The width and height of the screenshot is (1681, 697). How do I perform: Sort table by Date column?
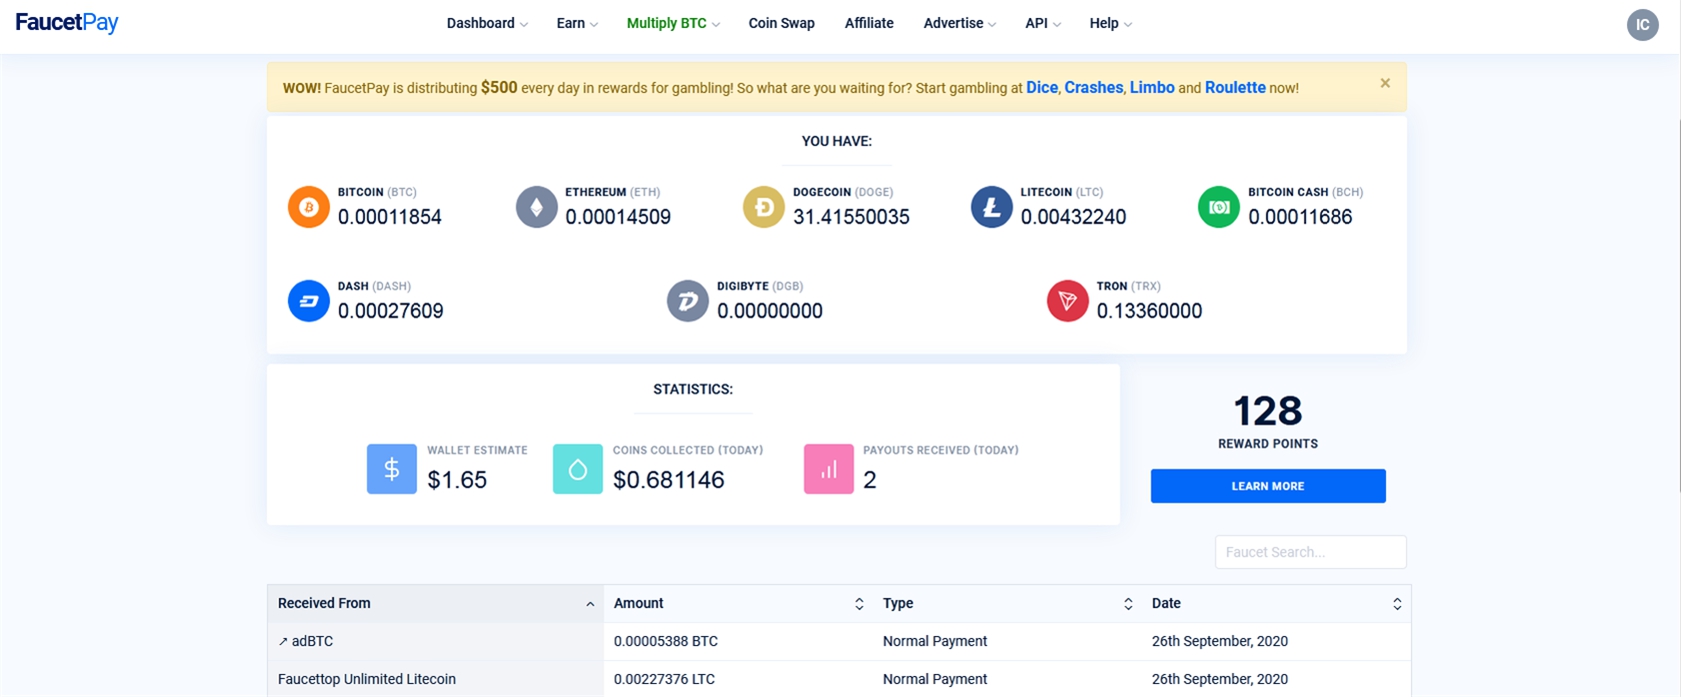(1276, 604)
